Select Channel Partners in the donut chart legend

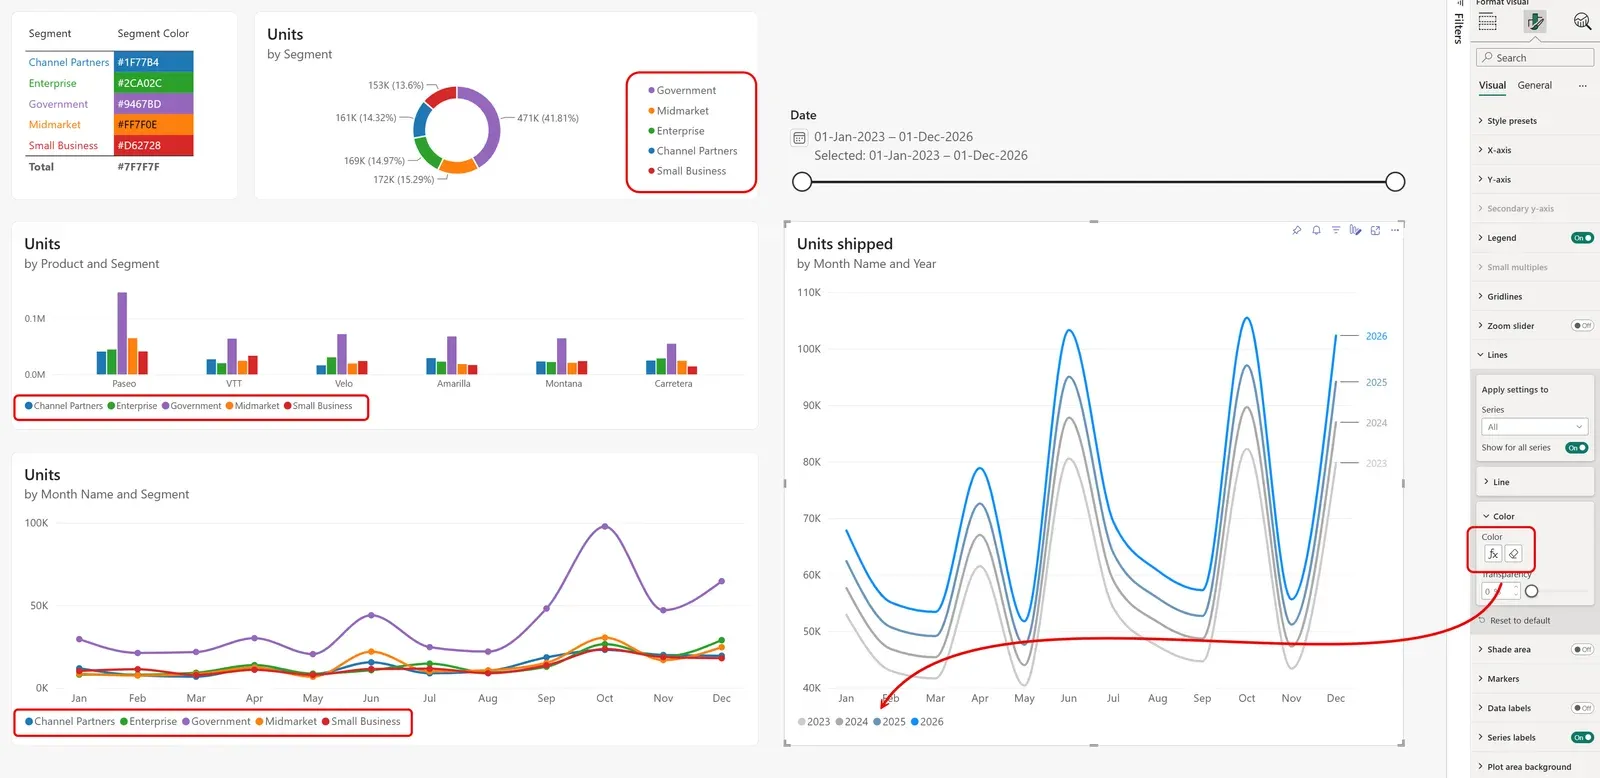click(x=693, y=151)
